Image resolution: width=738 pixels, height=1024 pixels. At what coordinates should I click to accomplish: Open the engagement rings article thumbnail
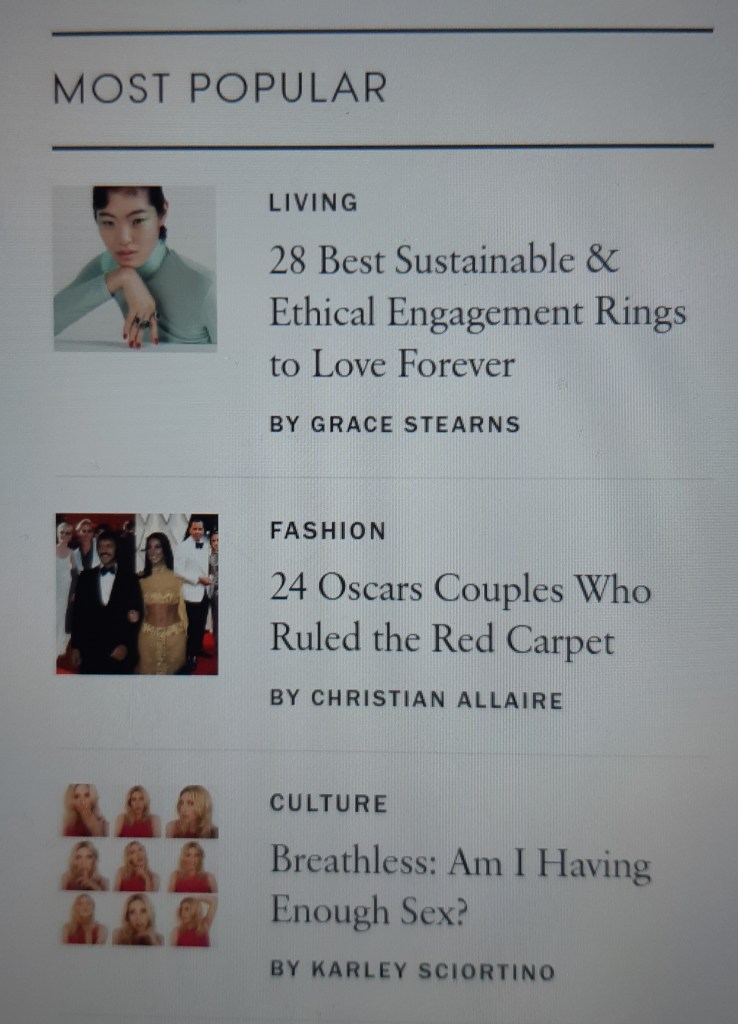[x=135, y=268]
